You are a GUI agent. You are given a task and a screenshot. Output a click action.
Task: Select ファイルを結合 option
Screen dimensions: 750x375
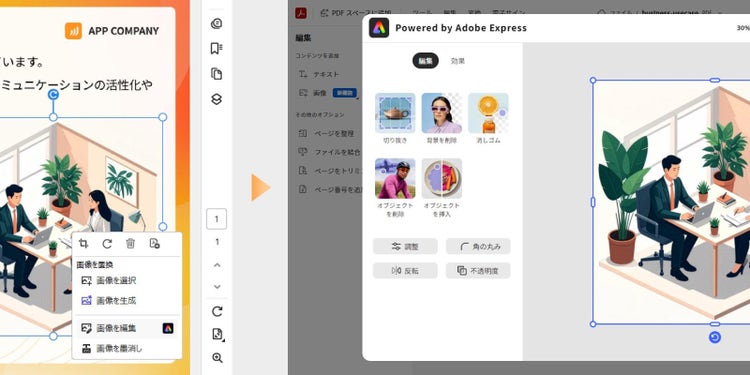click(x=330, y=152)
